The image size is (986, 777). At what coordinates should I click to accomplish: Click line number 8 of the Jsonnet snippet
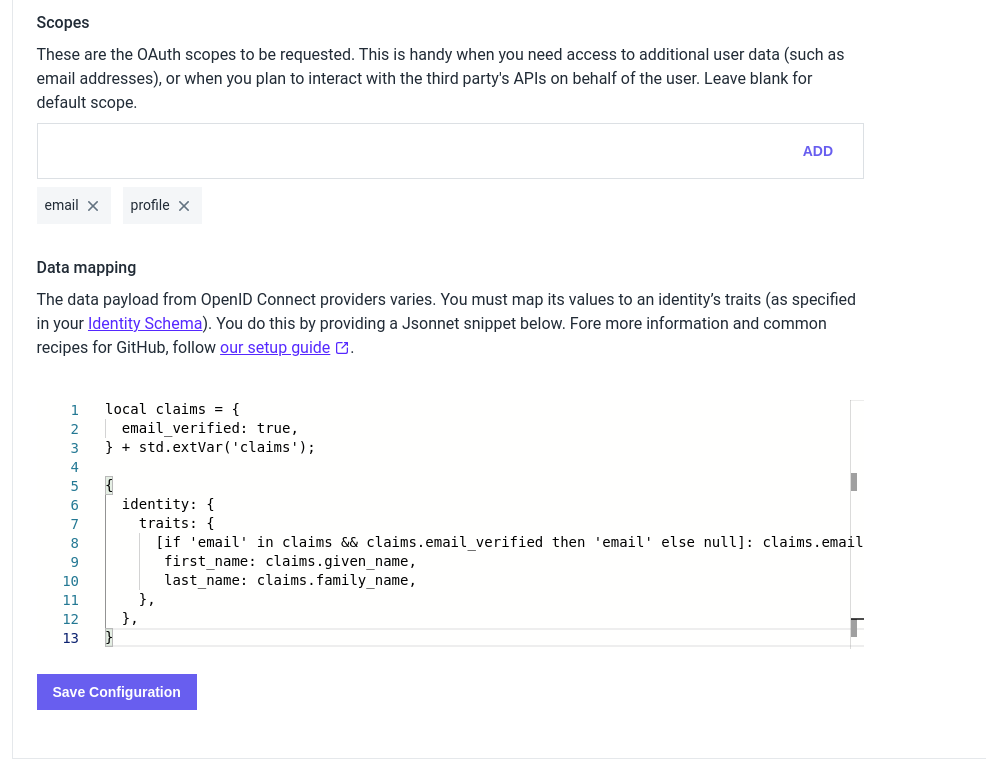74,542
